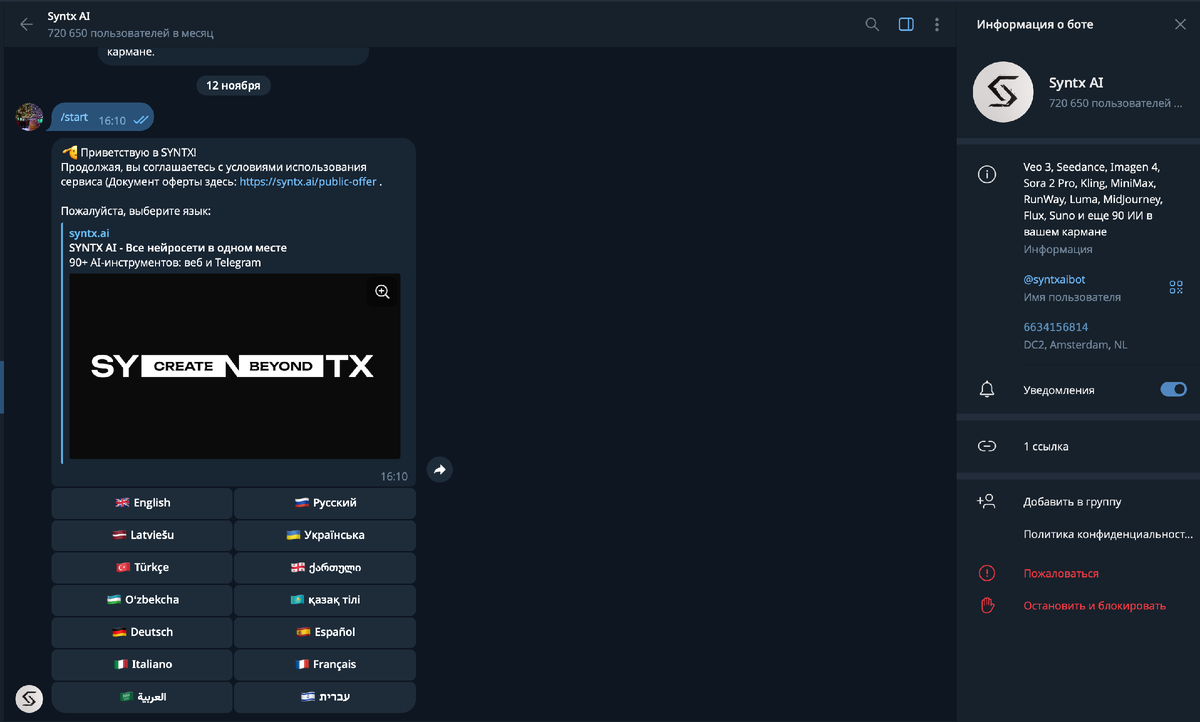Choose English language button
The image size is (1200, 722).
[142, 503]
